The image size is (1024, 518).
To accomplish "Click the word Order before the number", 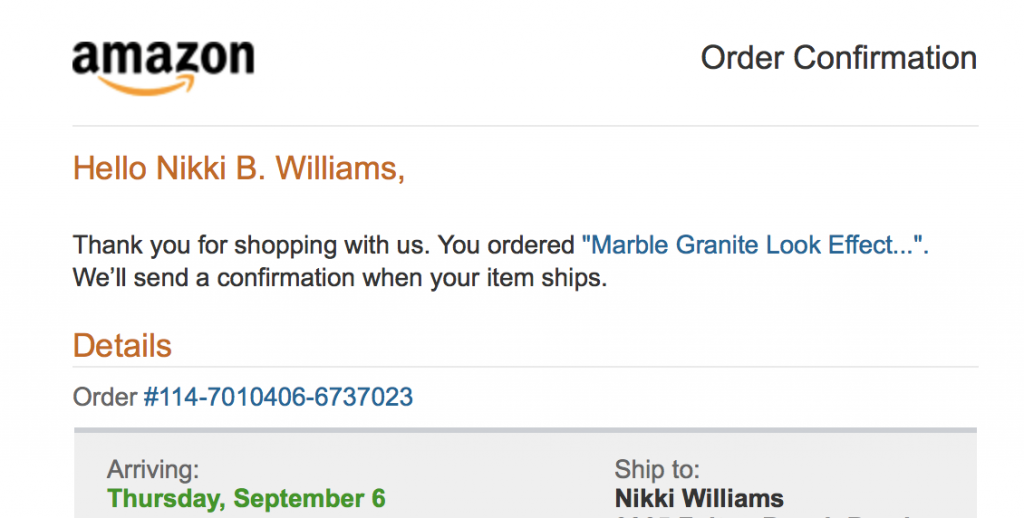I will (x=105, y=397).
